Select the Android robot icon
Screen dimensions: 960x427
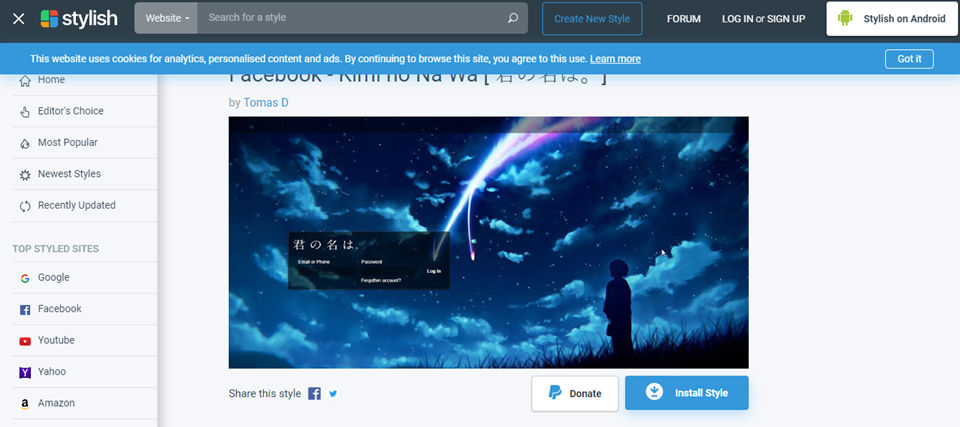(846, 18)
